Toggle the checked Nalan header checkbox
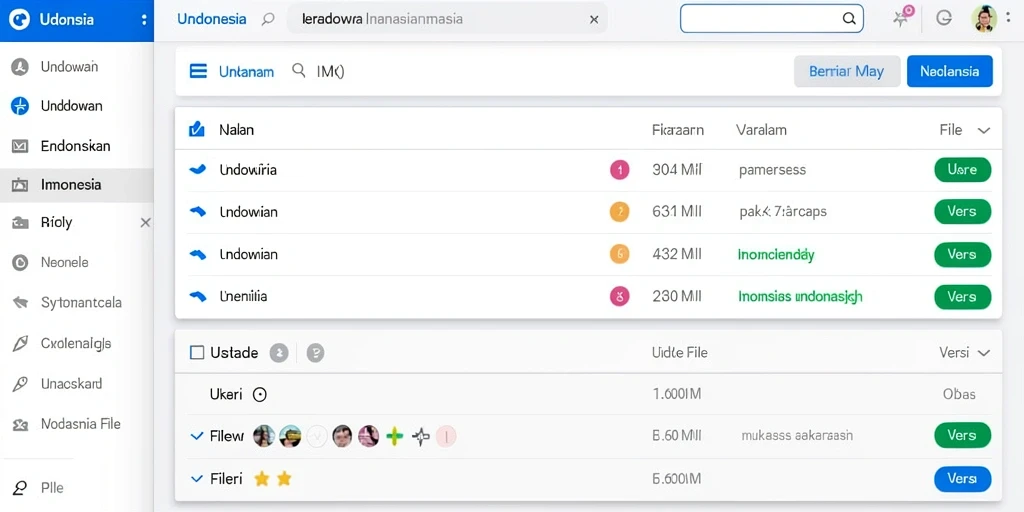Screen dimensions: 1024x512 point(197,129)
